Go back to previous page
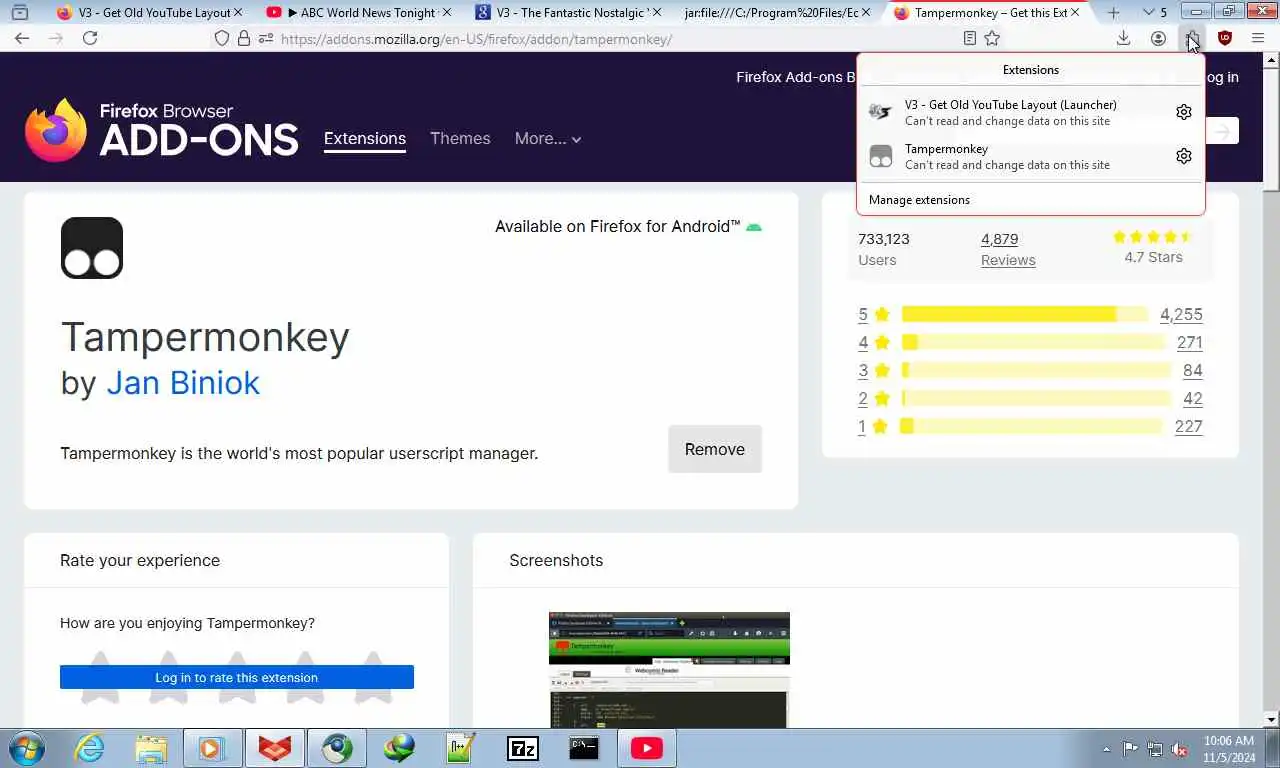This screenshot has width=1280, height=768. [x=22, y=38]
